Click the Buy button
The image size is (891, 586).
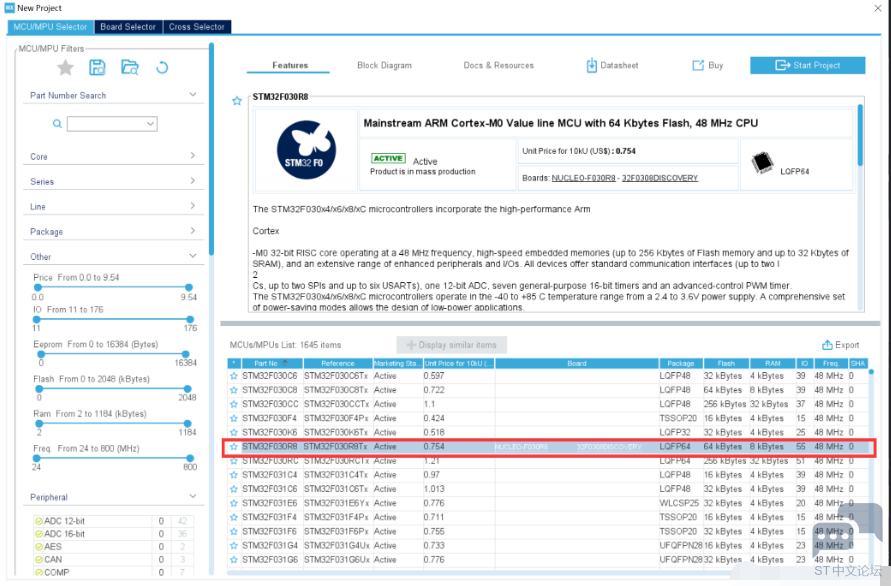coord(707,65)
